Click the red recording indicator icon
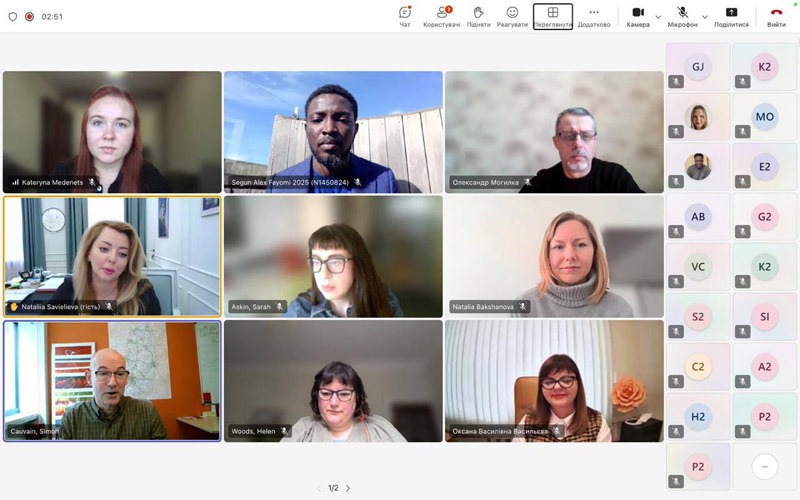The image size is (800, 500). pos(29,16)
